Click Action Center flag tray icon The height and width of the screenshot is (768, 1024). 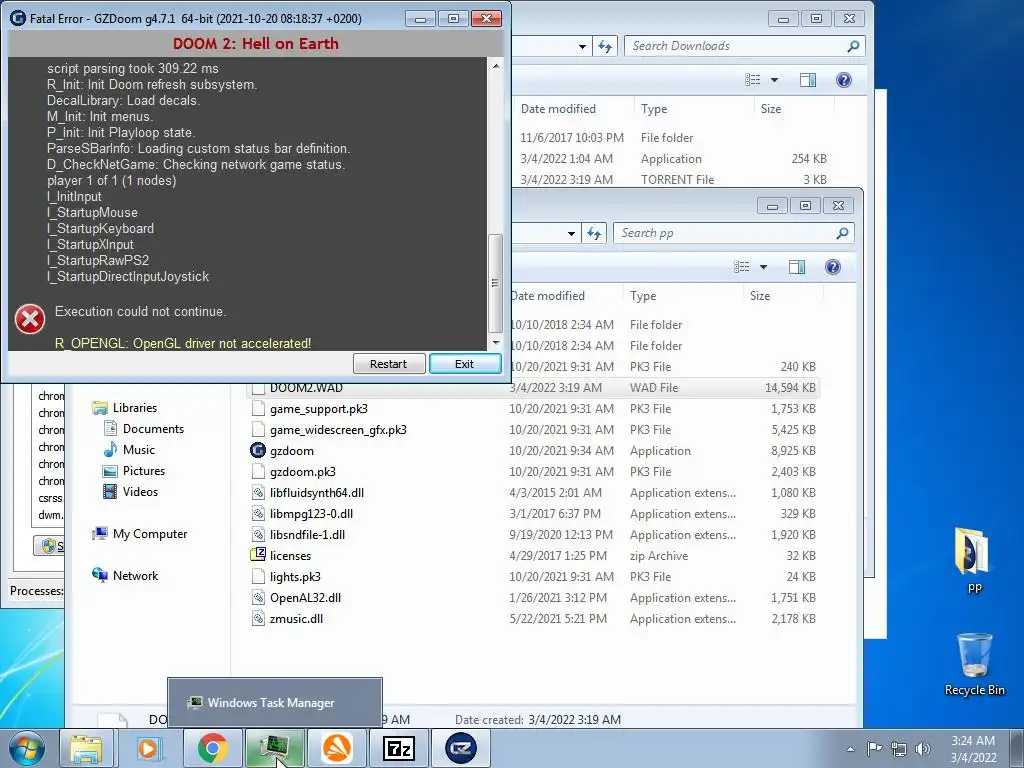(874, 749)
